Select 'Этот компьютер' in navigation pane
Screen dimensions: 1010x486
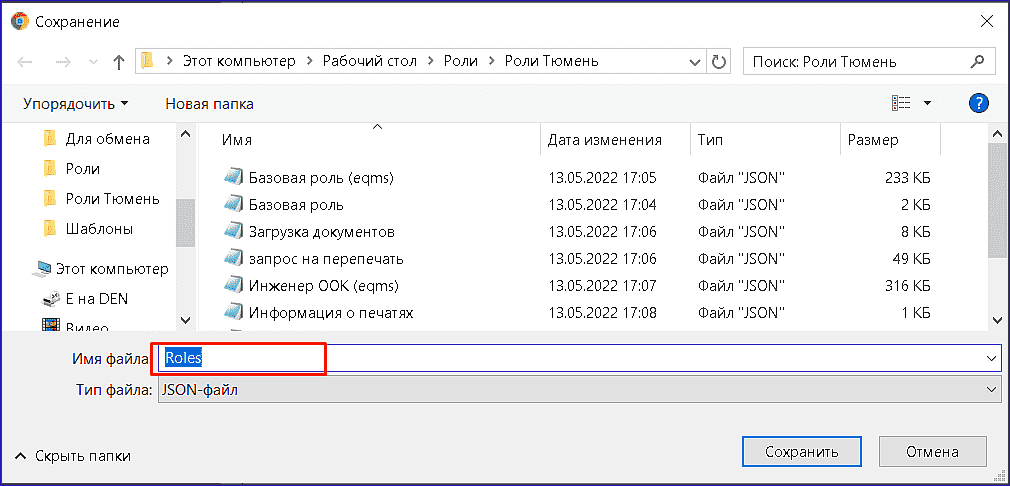112,268
